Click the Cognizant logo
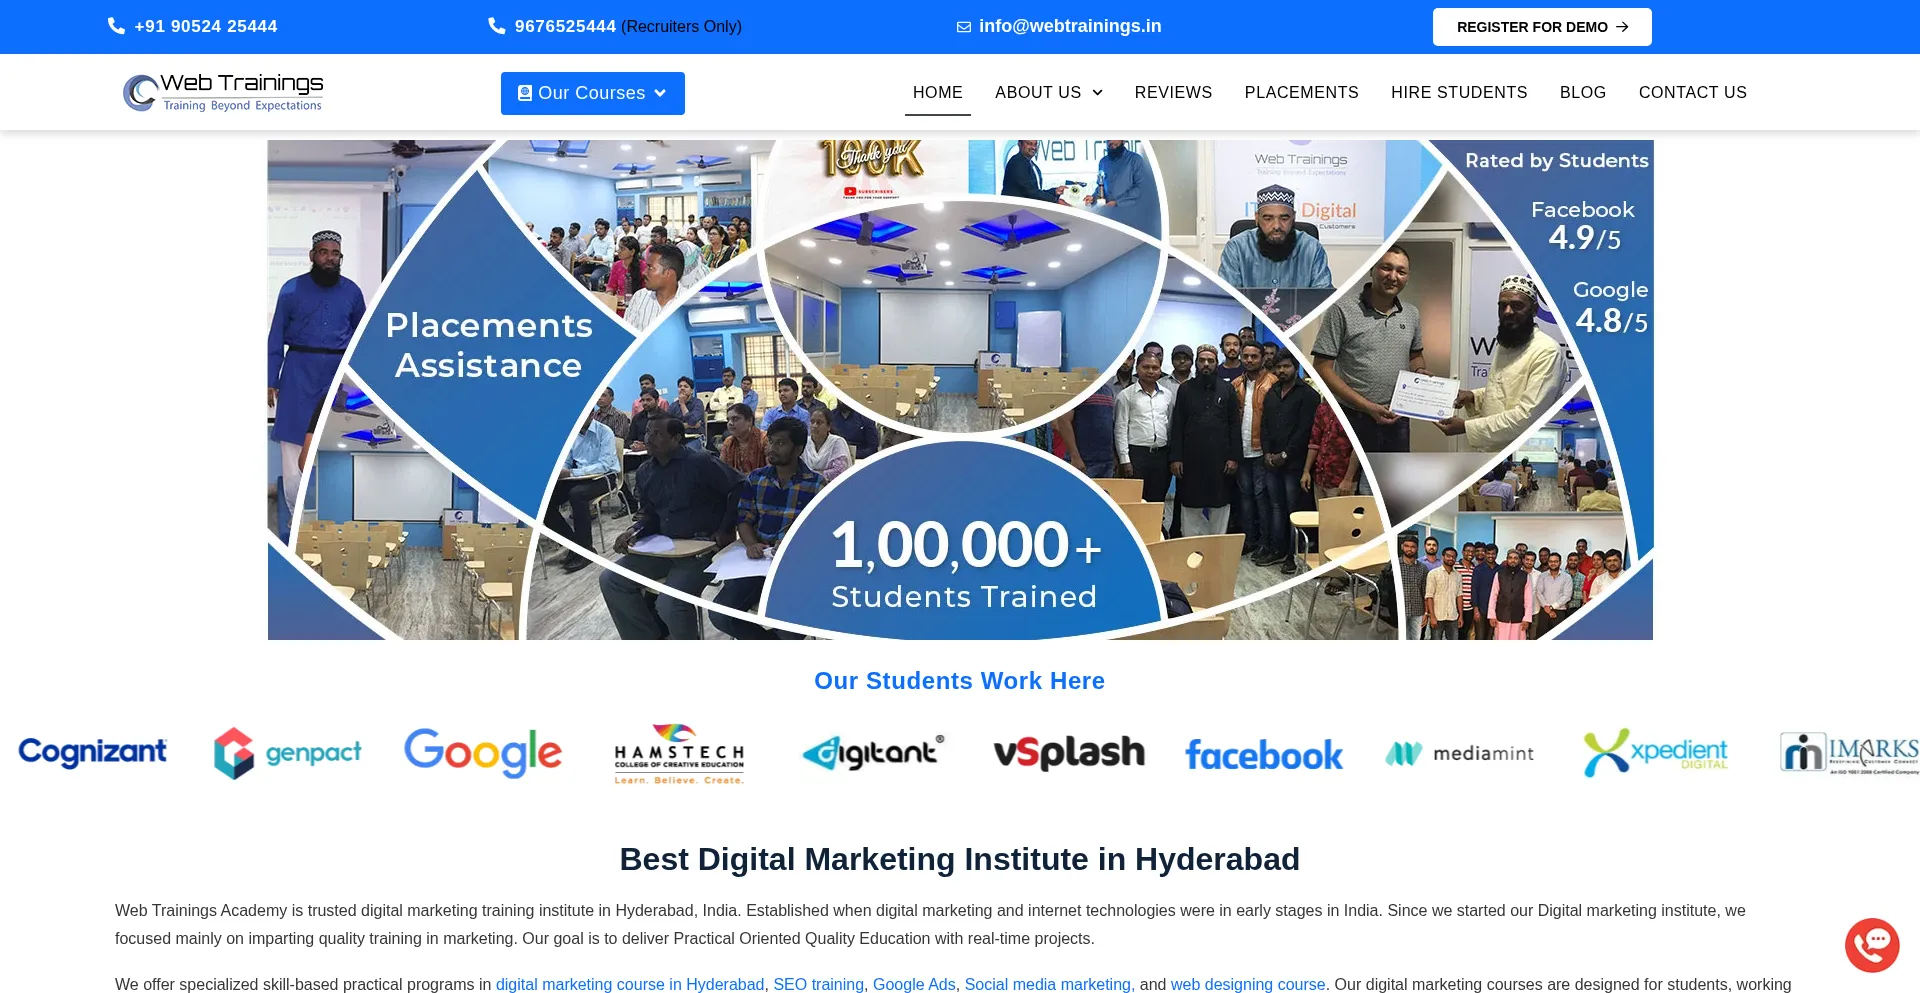Image resolution: width=1920 pixels, height=993 pixels. tap(92, 752)
